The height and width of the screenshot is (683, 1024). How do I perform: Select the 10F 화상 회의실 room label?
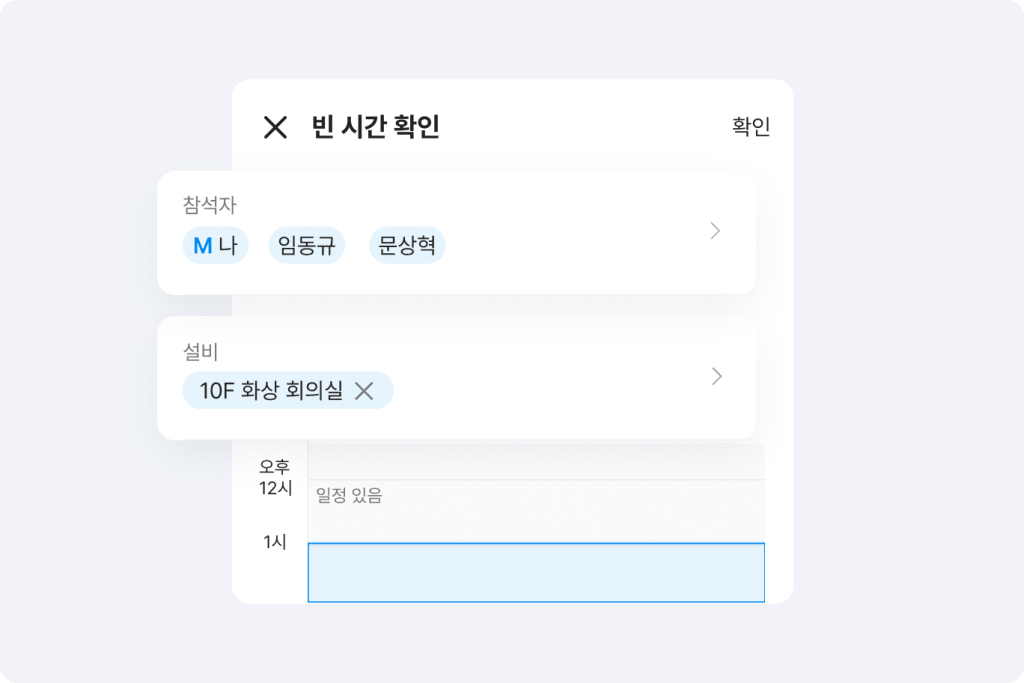(x=271, y=391)
